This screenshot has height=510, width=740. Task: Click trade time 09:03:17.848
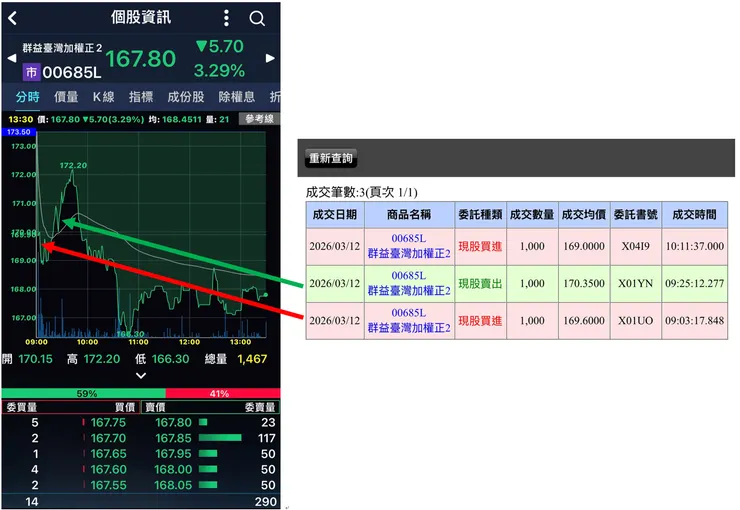(x=695, y=321)
